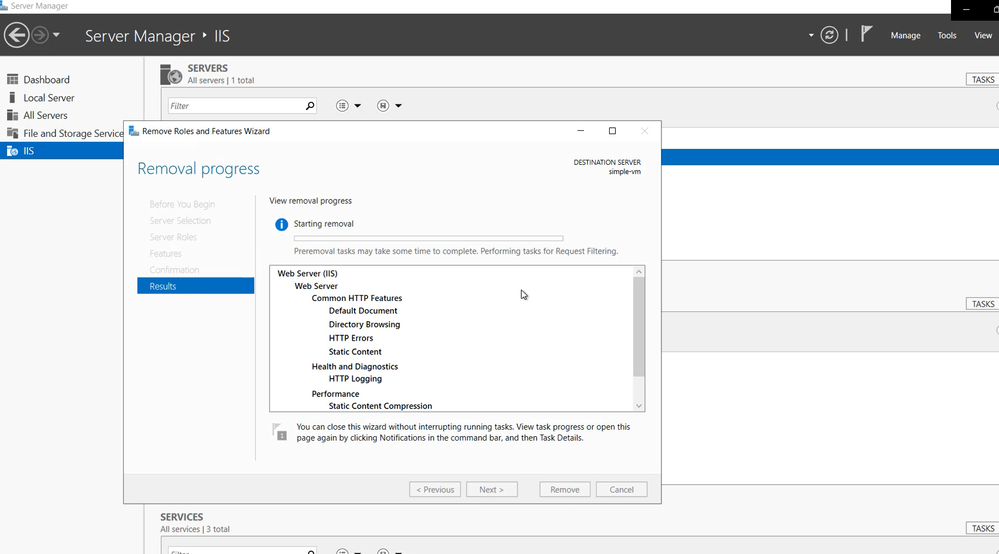The image size is (999, 554).
Task: Select Static Content entry
Action: (356, 352)
